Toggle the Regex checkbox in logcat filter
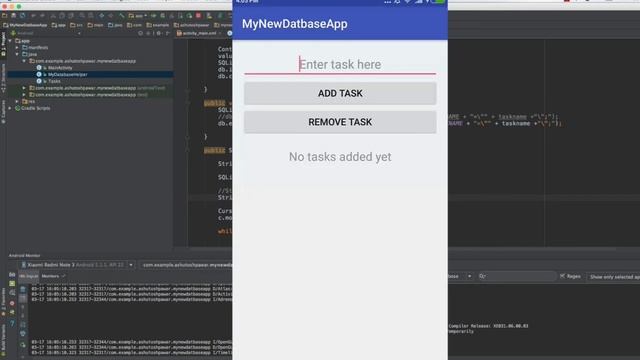Viewport: 640px width, 360px height. [562, 276]
